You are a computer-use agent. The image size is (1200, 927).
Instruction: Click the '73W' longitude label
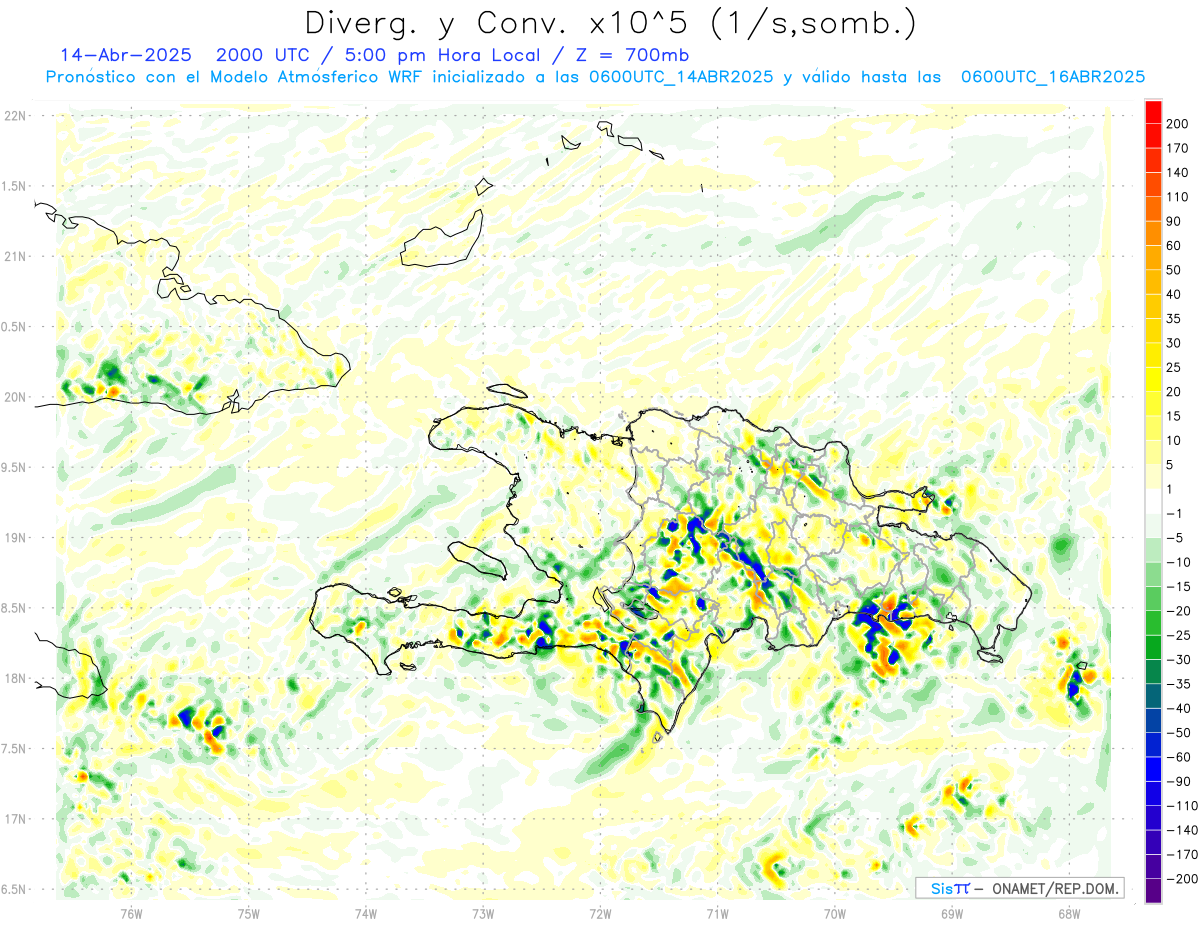(x=483, y=913)
